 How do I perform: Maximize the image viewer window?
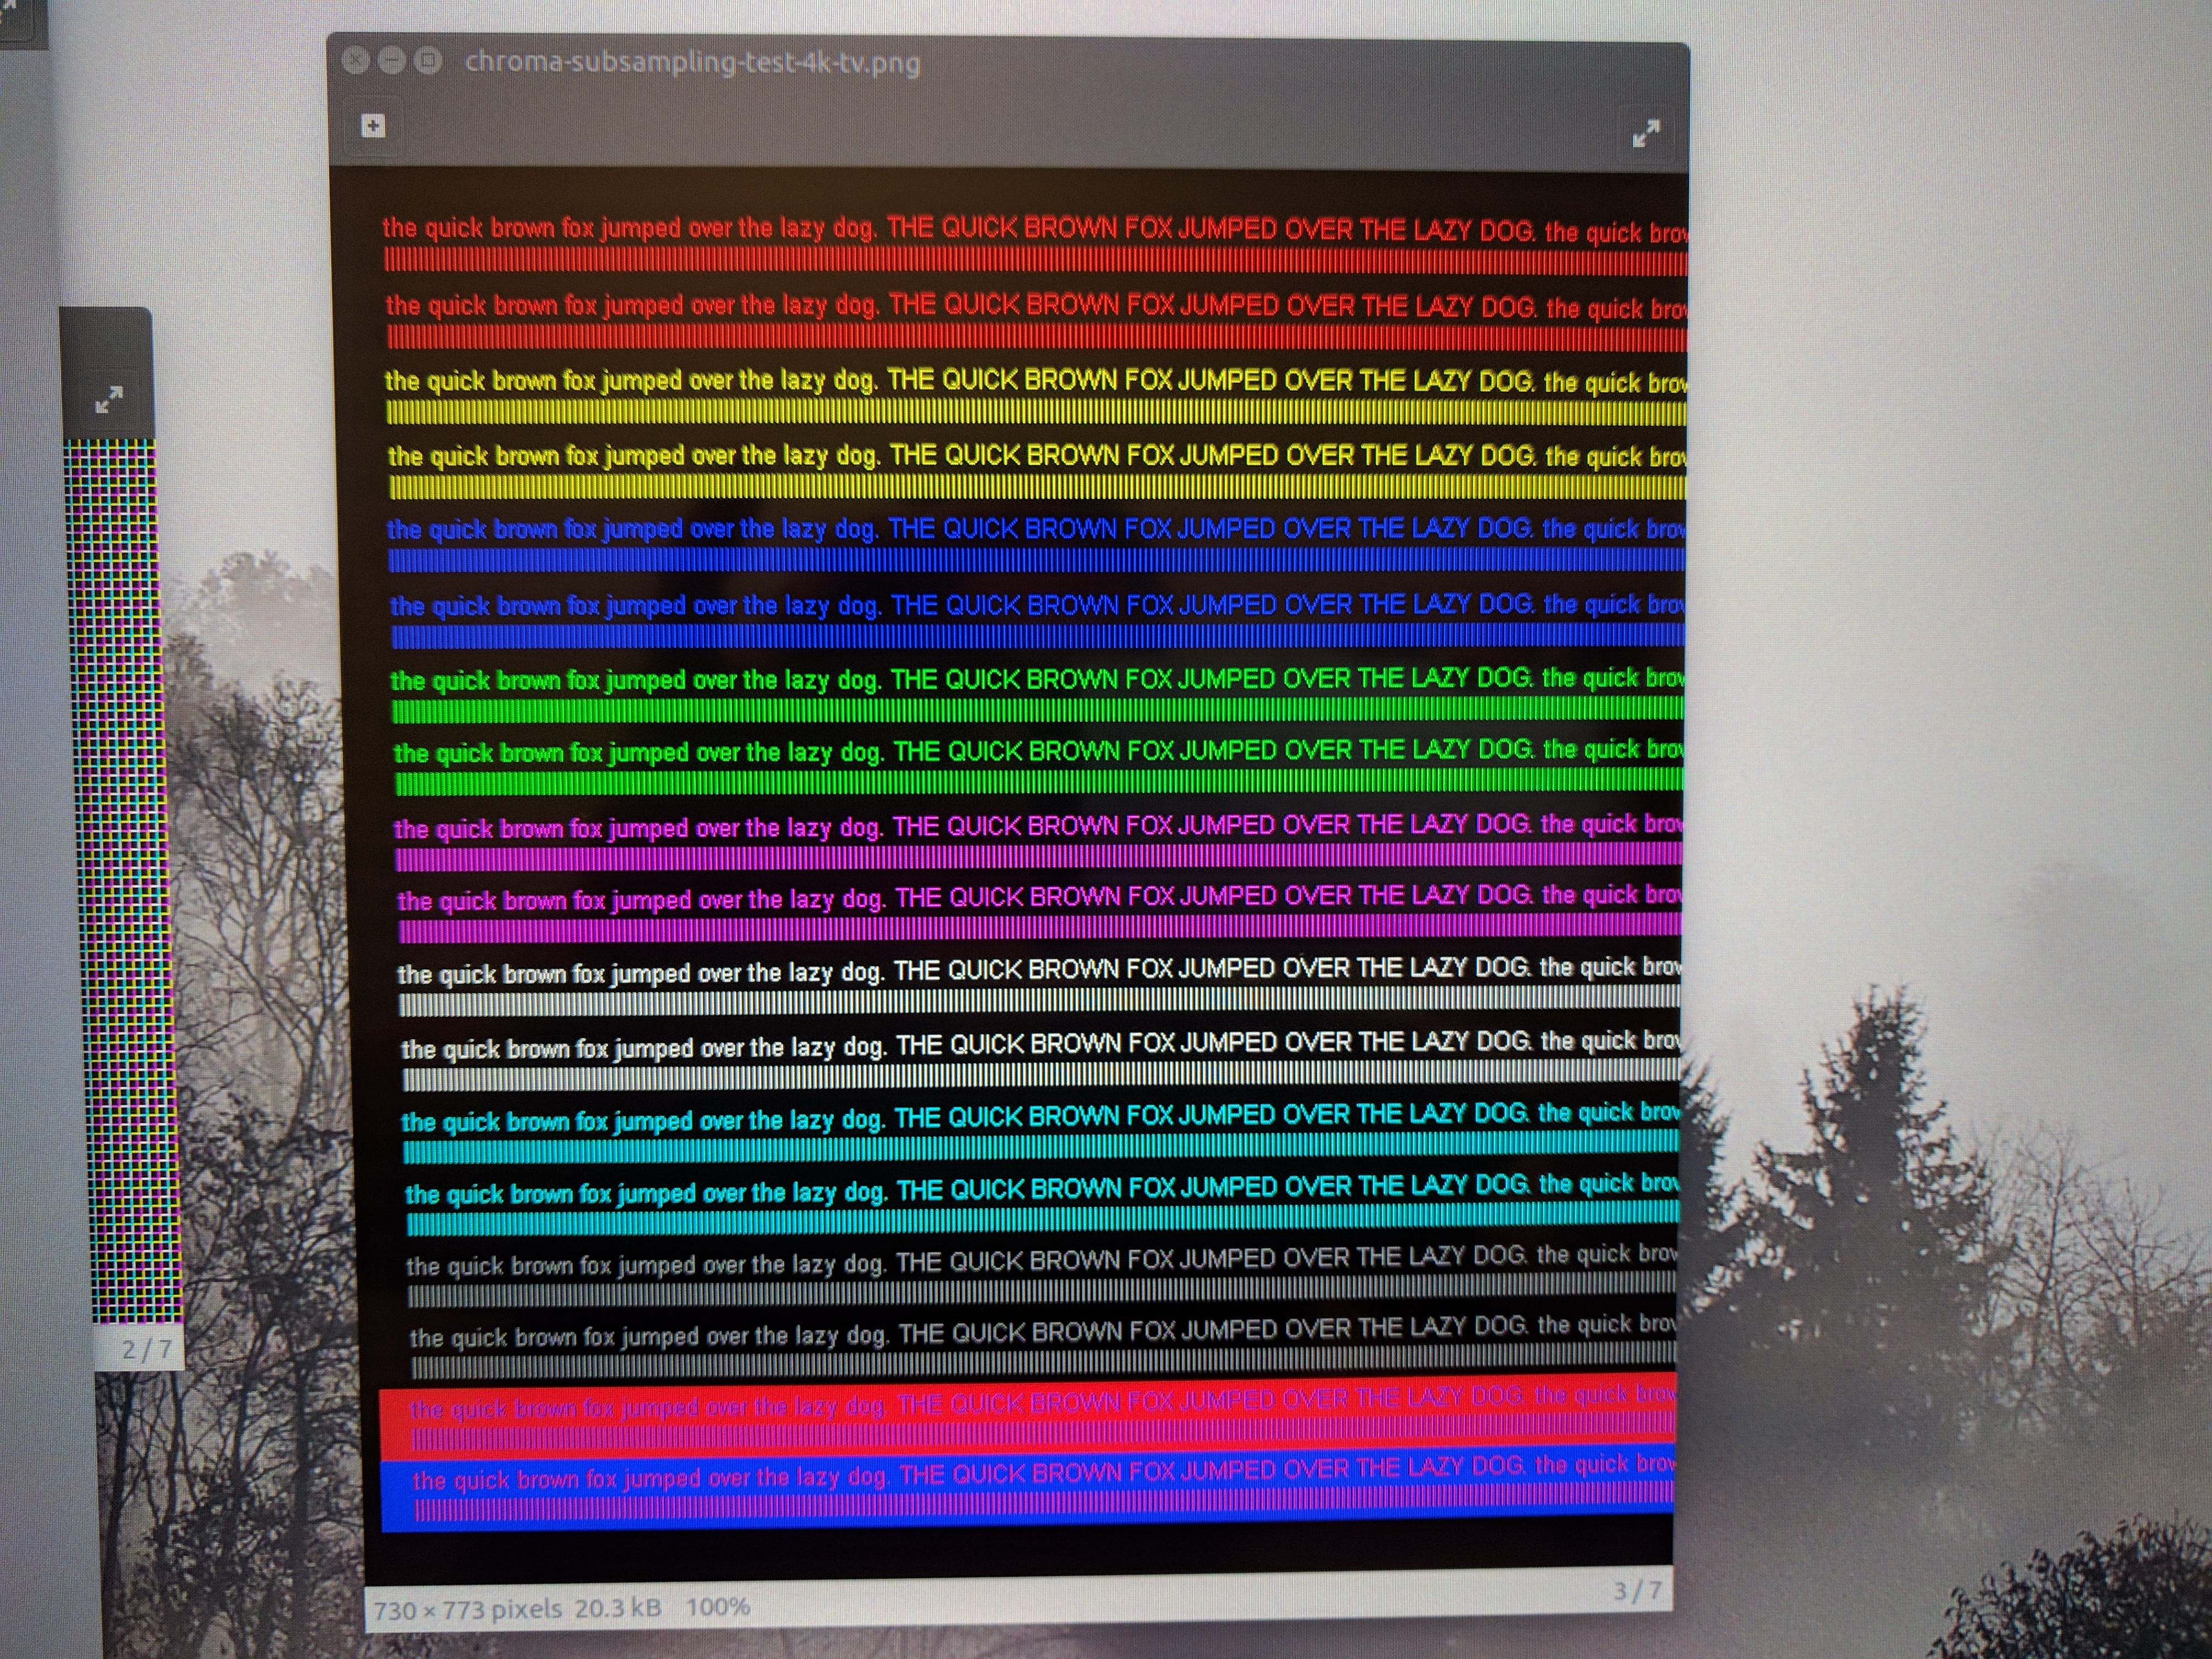tap(428, 61)
